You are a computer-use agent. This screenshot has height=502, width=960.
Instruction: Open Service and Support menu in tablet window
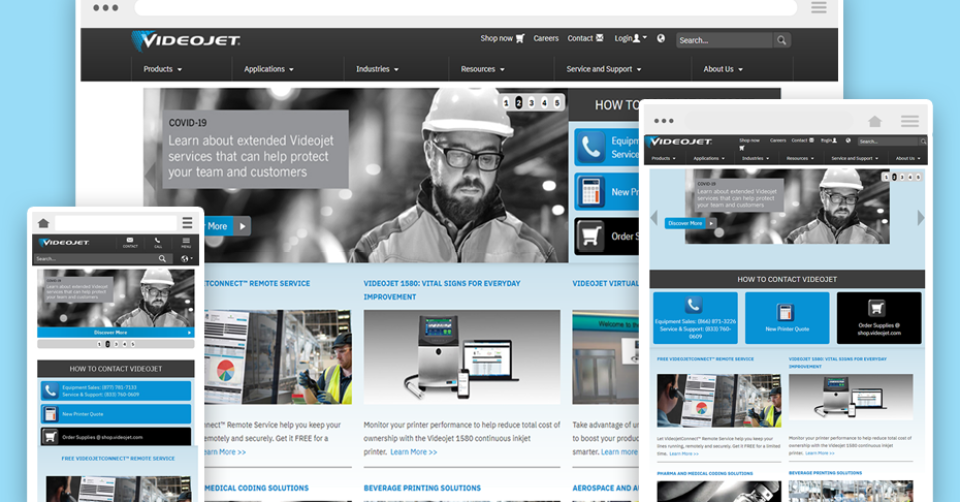[855, 158]
